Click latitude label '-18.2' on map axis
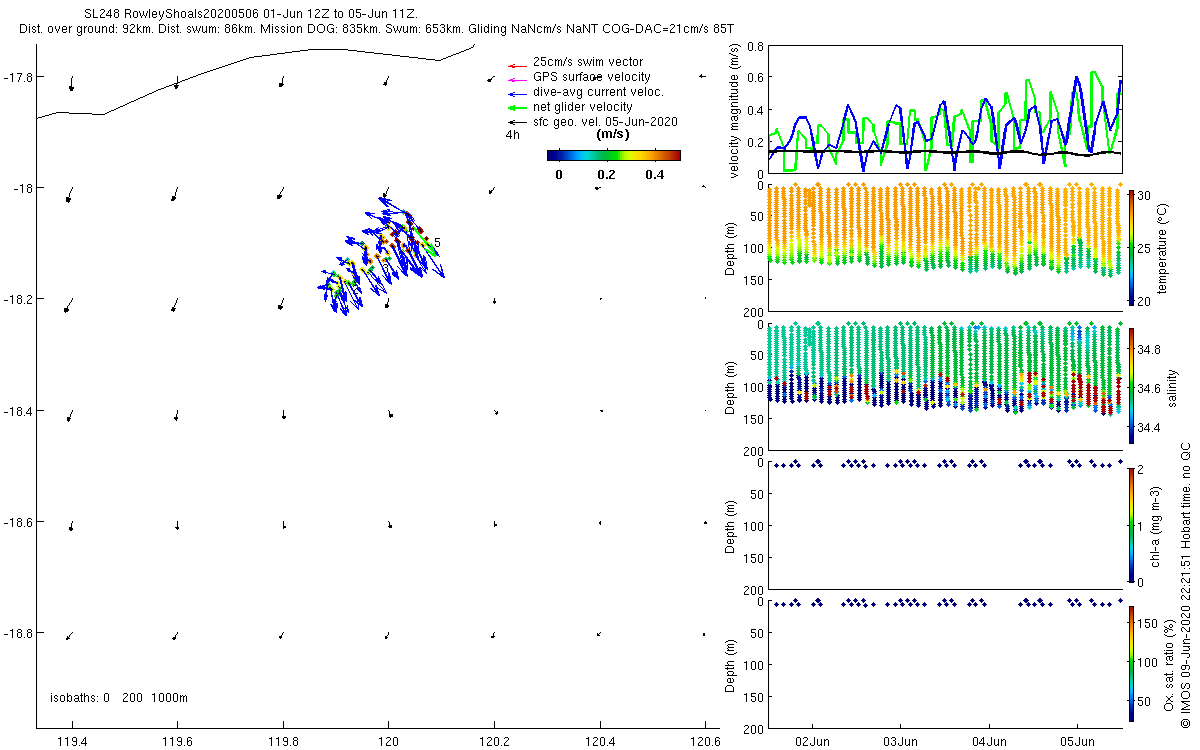Screen dimensions: 1200x750 click(18, 299)
